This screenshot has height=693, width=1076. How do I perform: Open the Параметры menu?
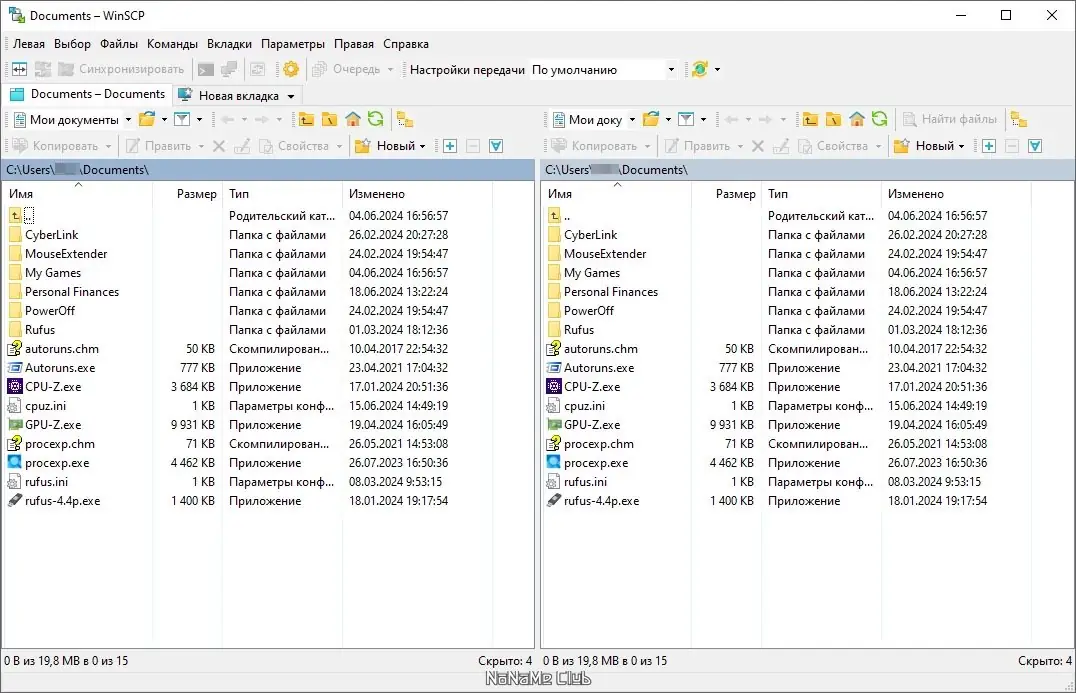293,44
